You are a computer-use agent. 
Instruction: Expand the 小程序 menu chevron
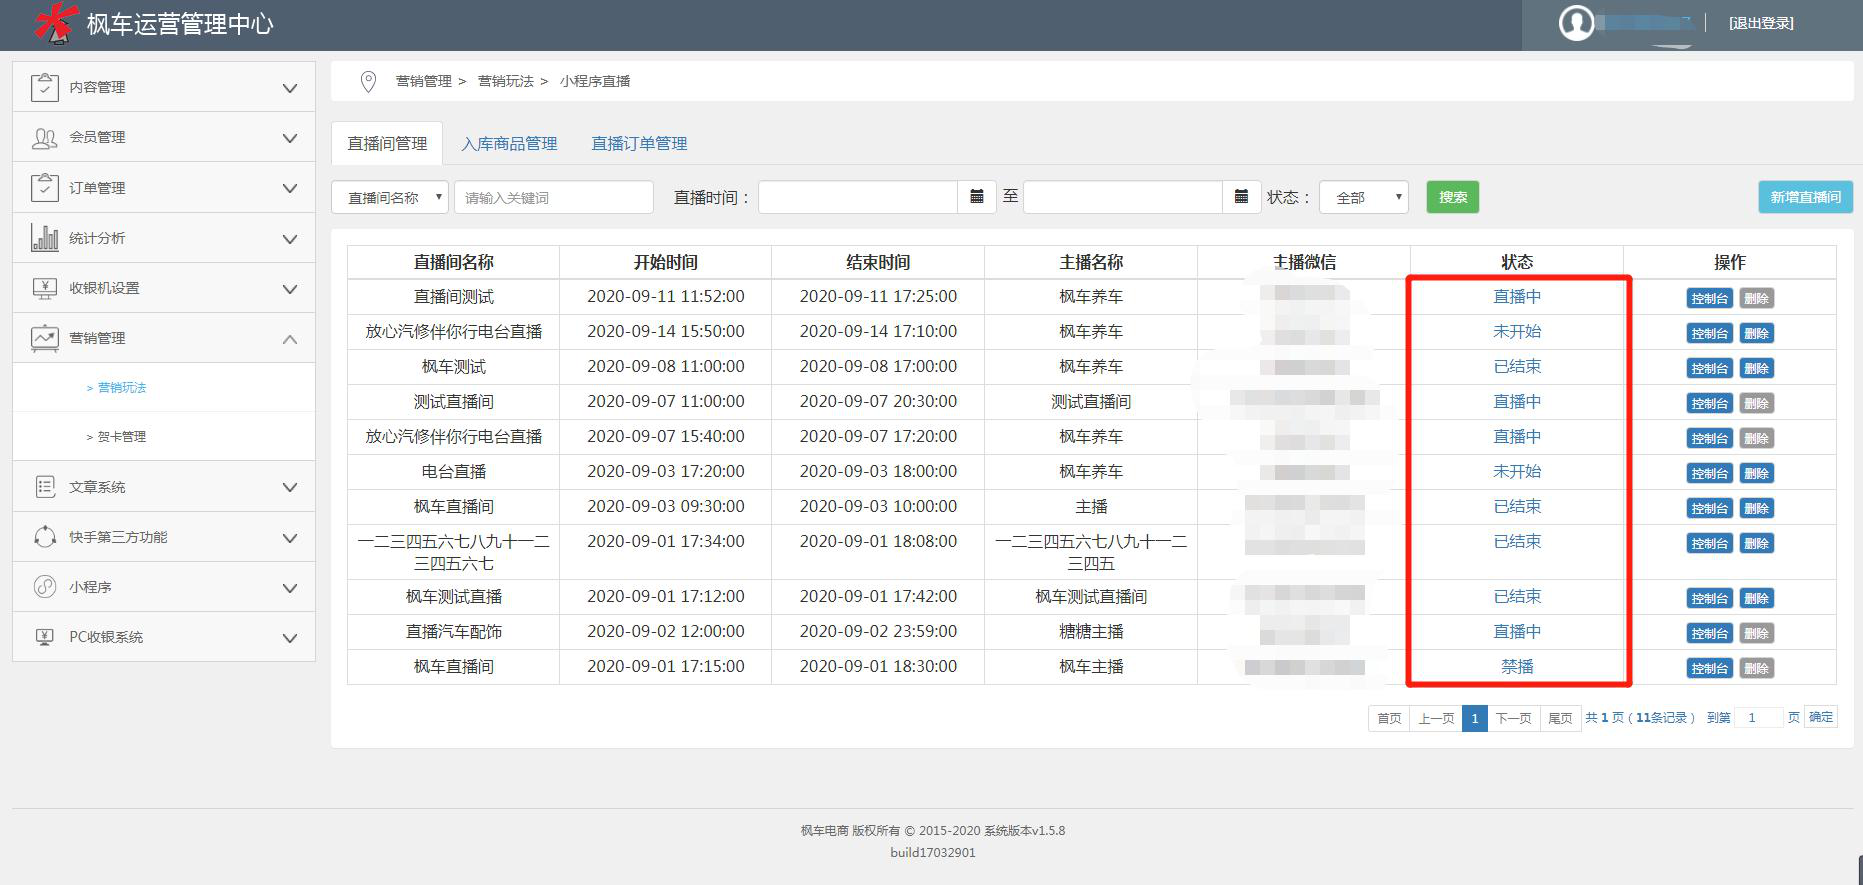(290, 588)
